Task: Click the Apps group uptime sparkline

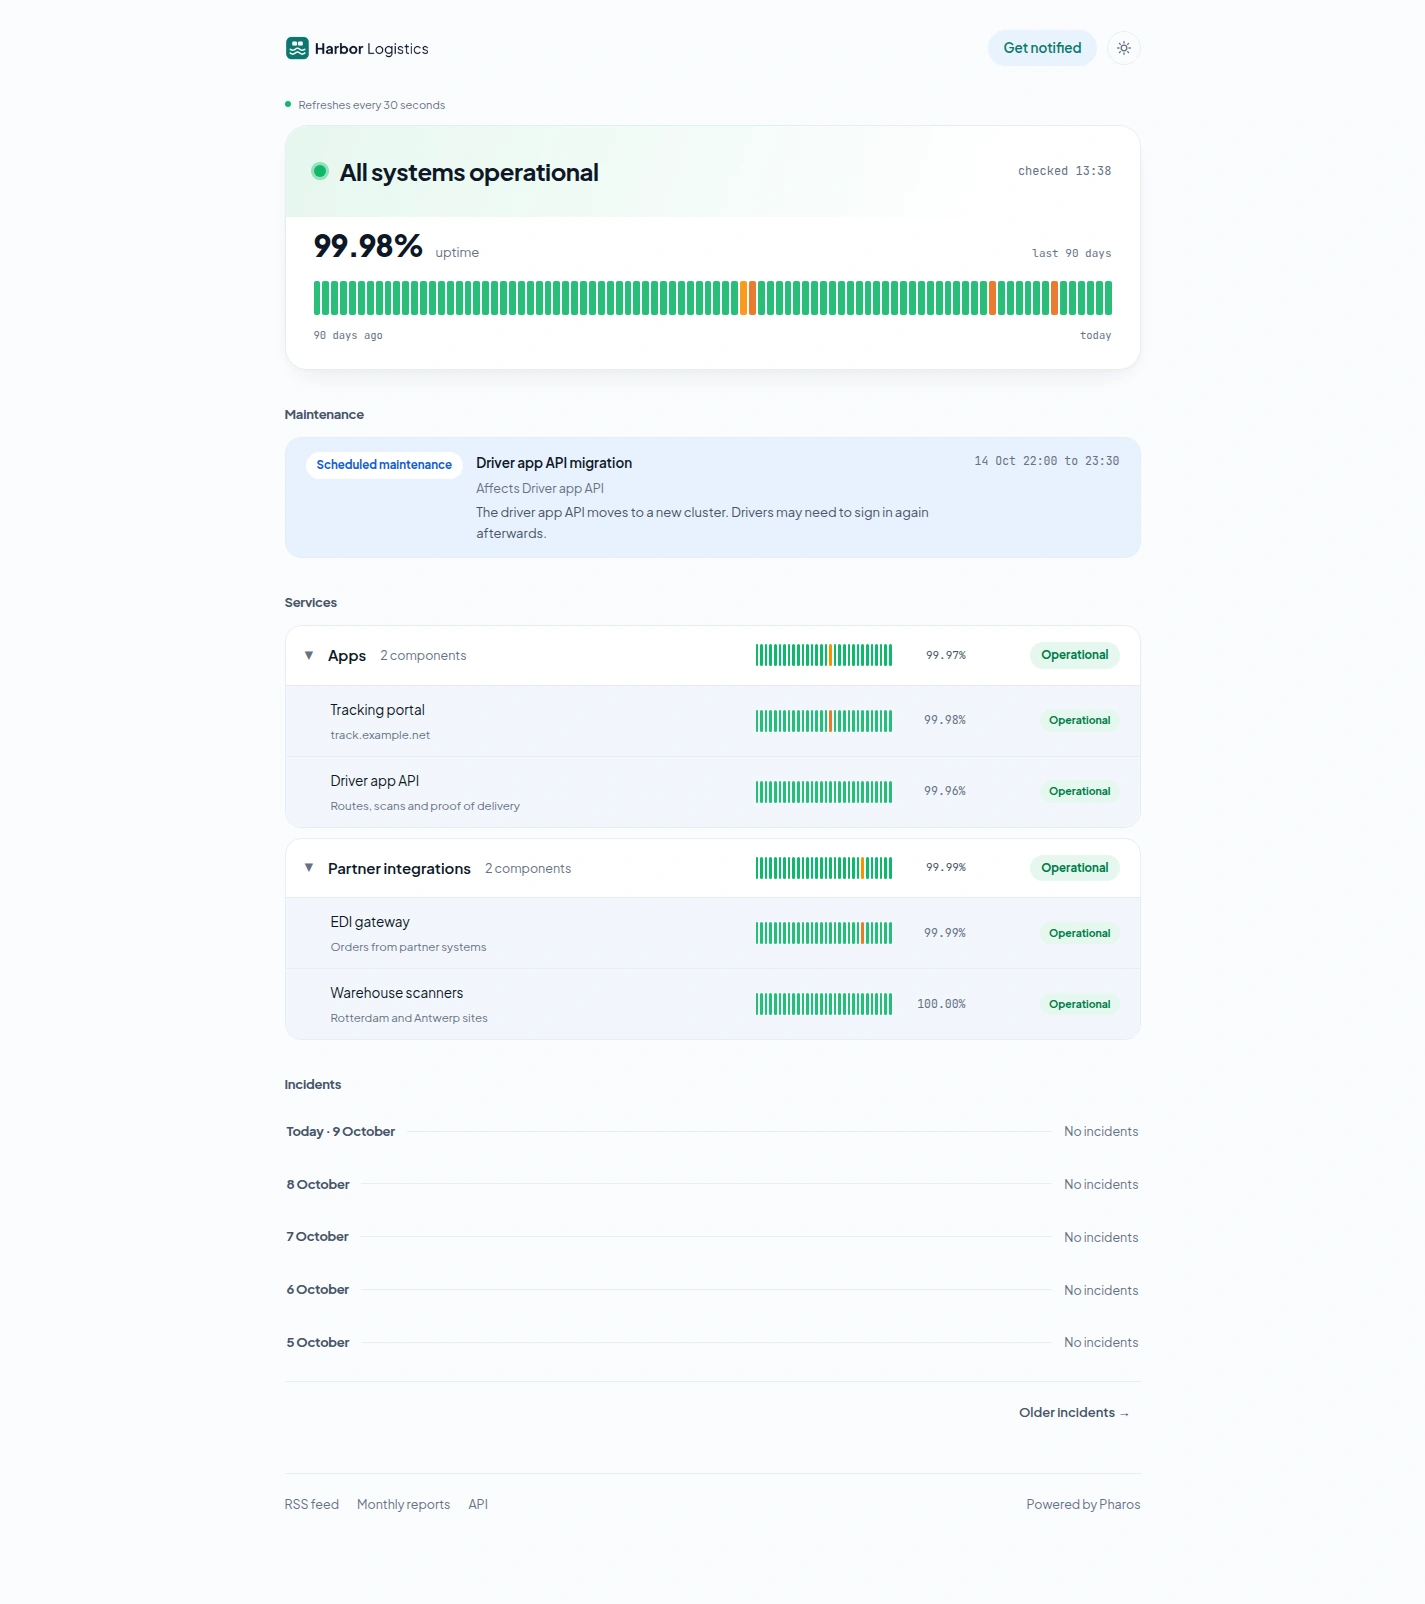Action: (x=824, y=655)
